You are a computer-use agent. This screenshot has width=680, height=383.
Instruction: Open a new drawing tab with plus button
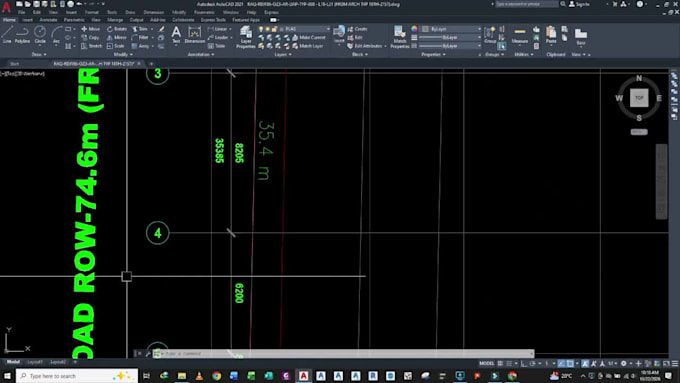(151, 64)
